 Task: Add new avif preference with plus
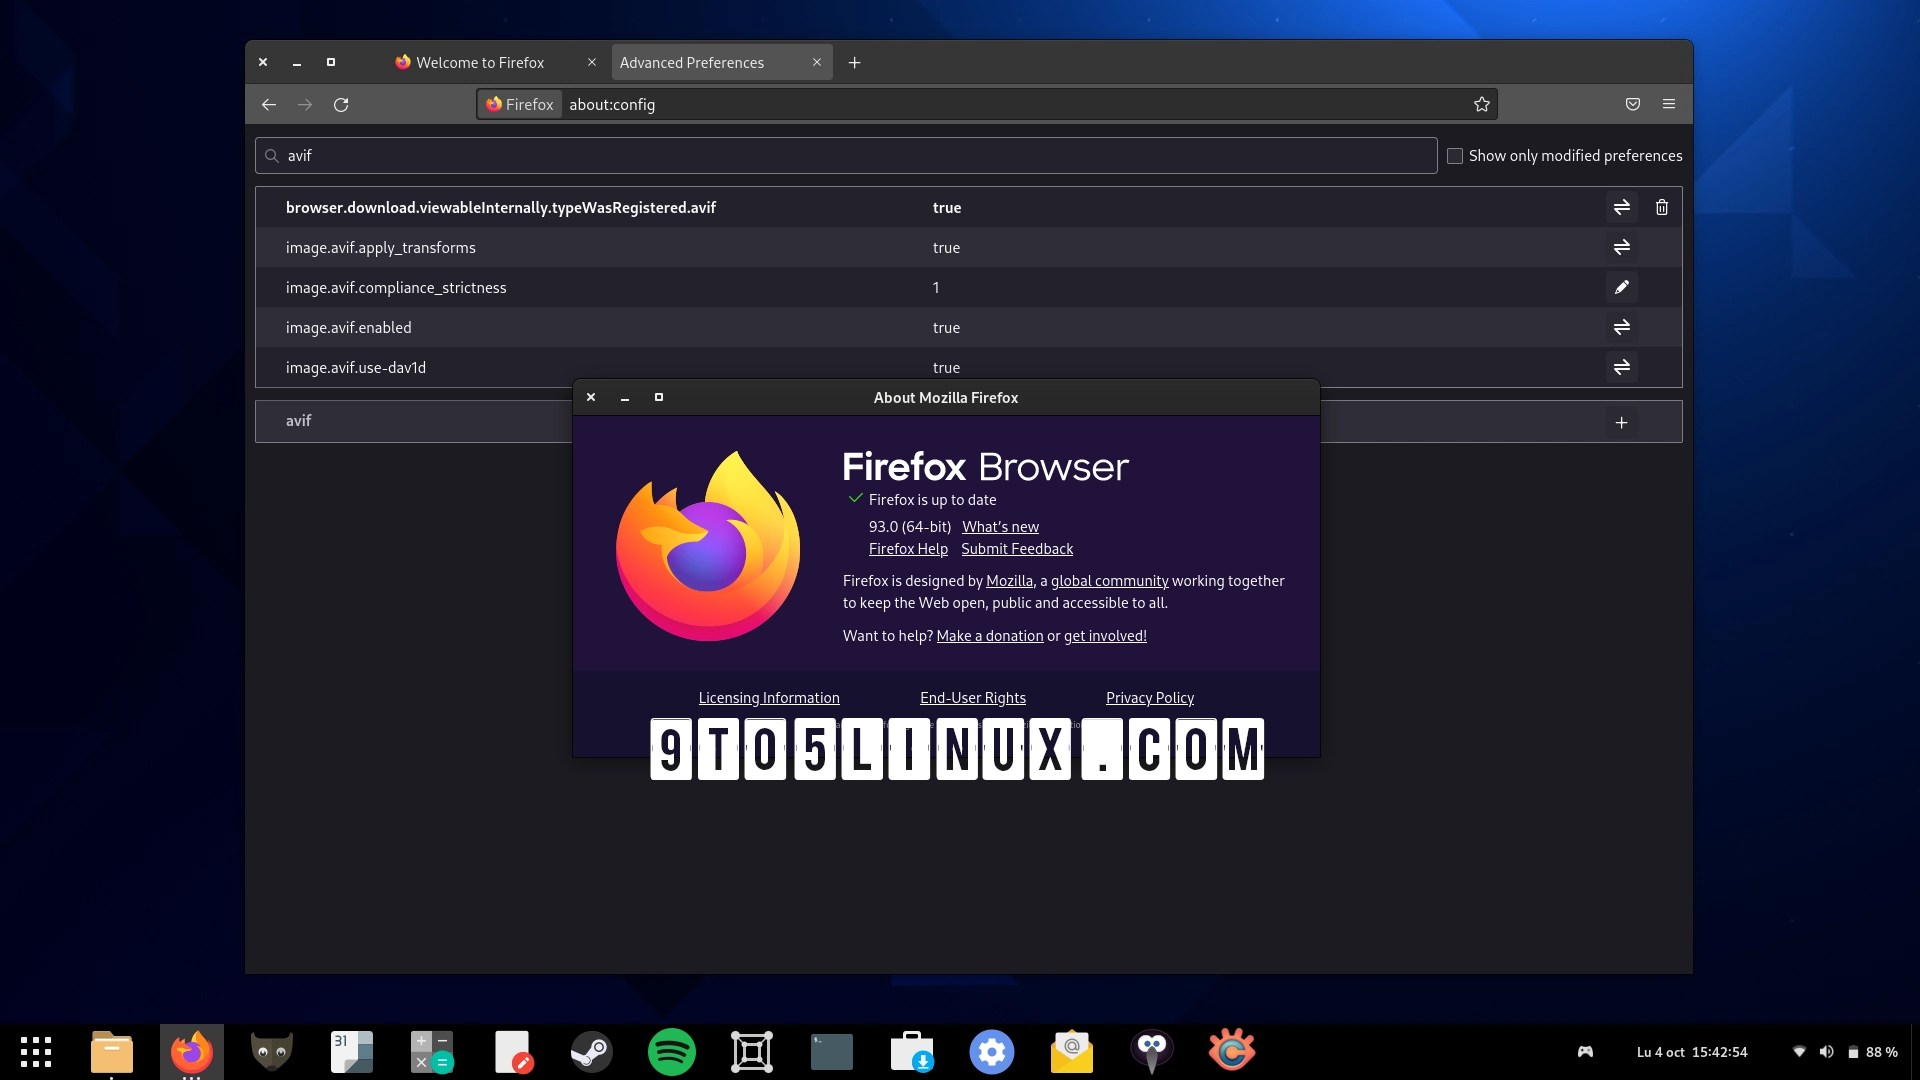(1621, 422)
